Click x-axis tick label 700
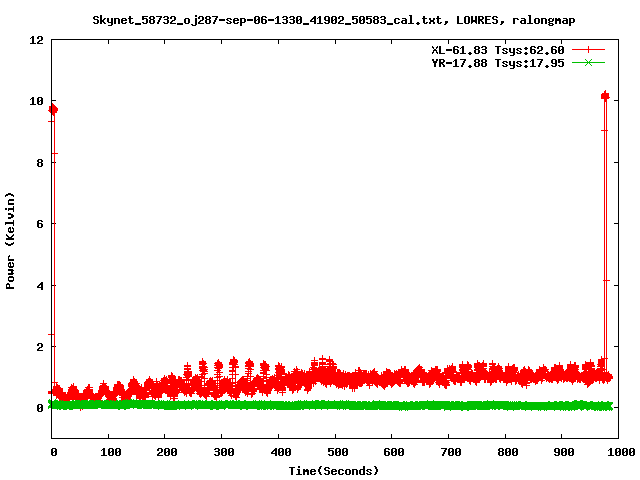The height and width of the screenshot is (480, 640). pyautogui.click(x=451, y=452)
